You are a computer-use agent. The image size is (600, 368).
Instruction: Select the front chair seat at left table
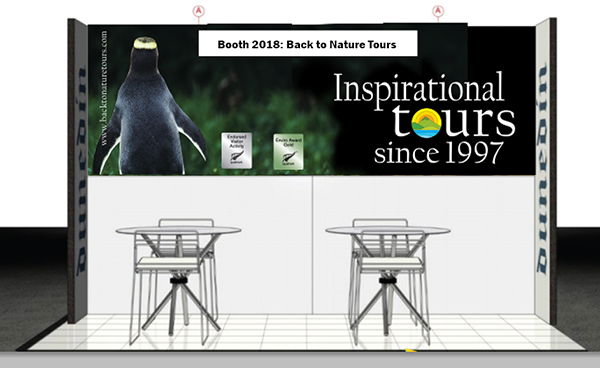pos(167,263)
